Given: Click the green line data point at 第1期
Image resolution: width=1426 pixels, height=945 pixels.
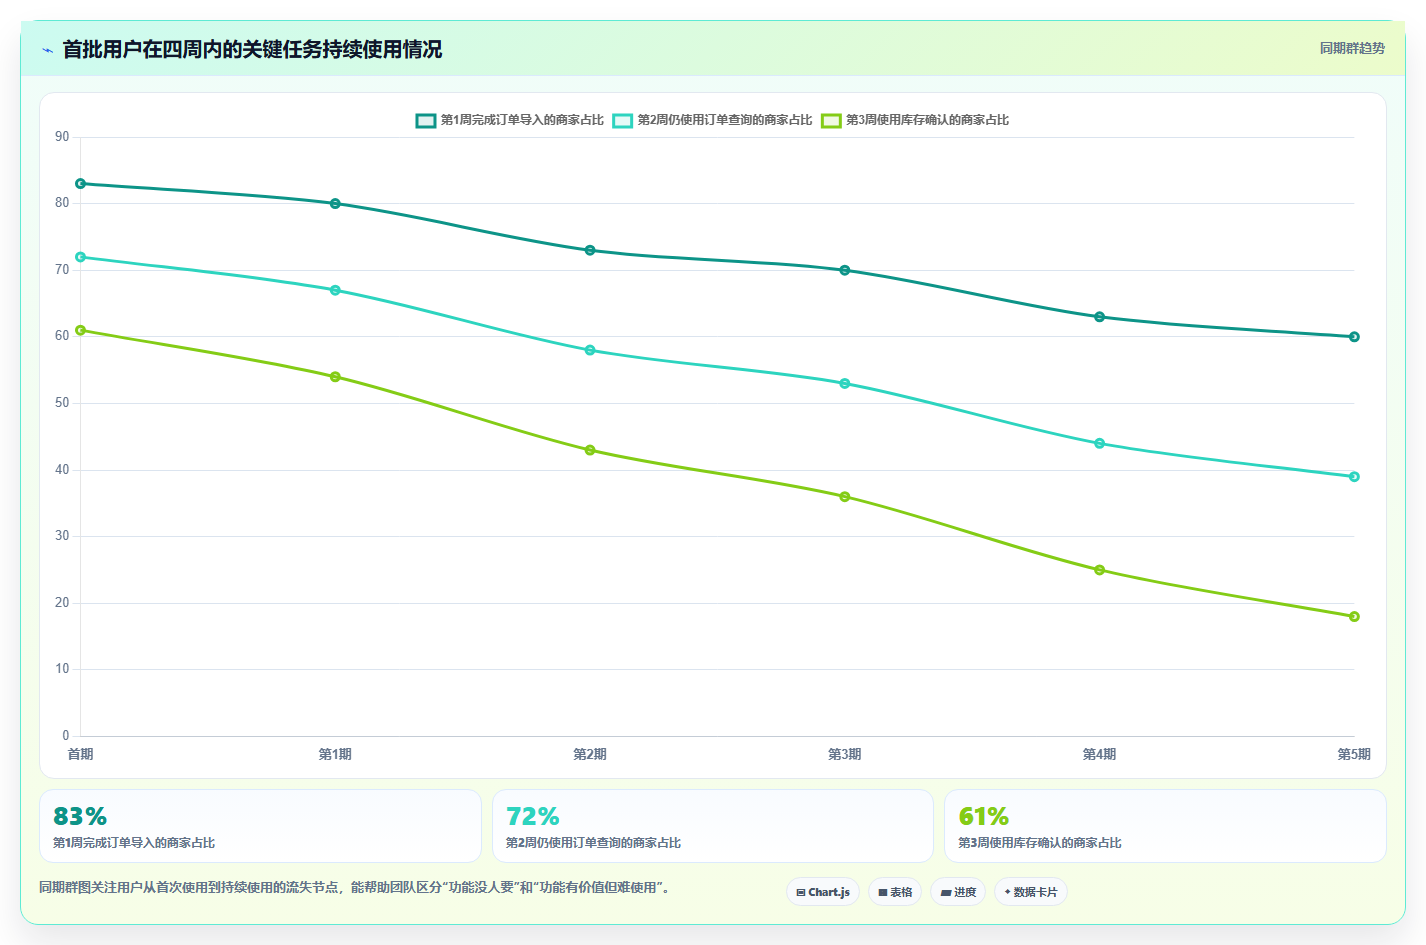Looking at the screenshot, I should (x=335, y=377).
